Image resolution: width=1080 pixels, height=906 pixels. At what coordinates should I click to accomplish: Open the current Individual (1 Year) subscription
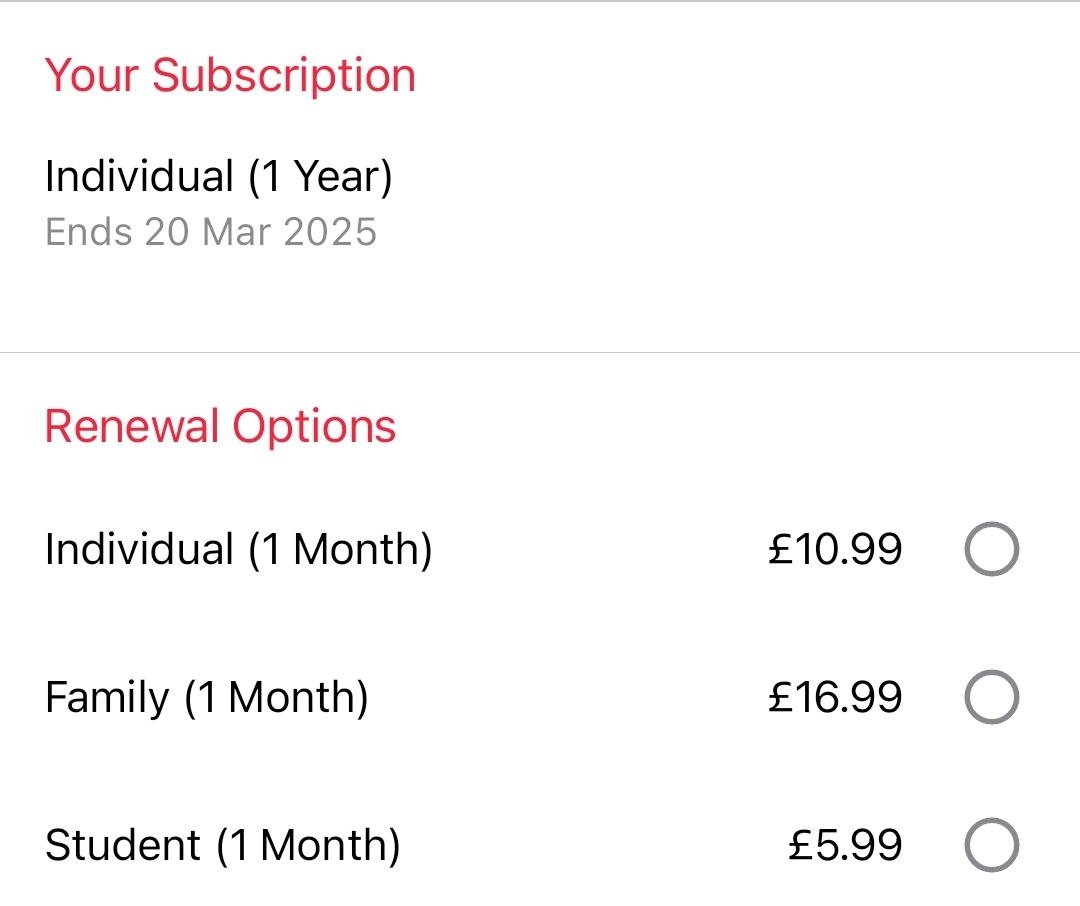click(218, 177)
